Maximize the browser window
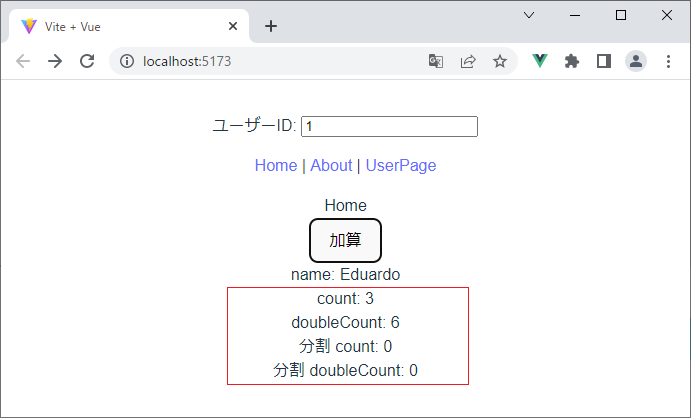 (621, 15)
